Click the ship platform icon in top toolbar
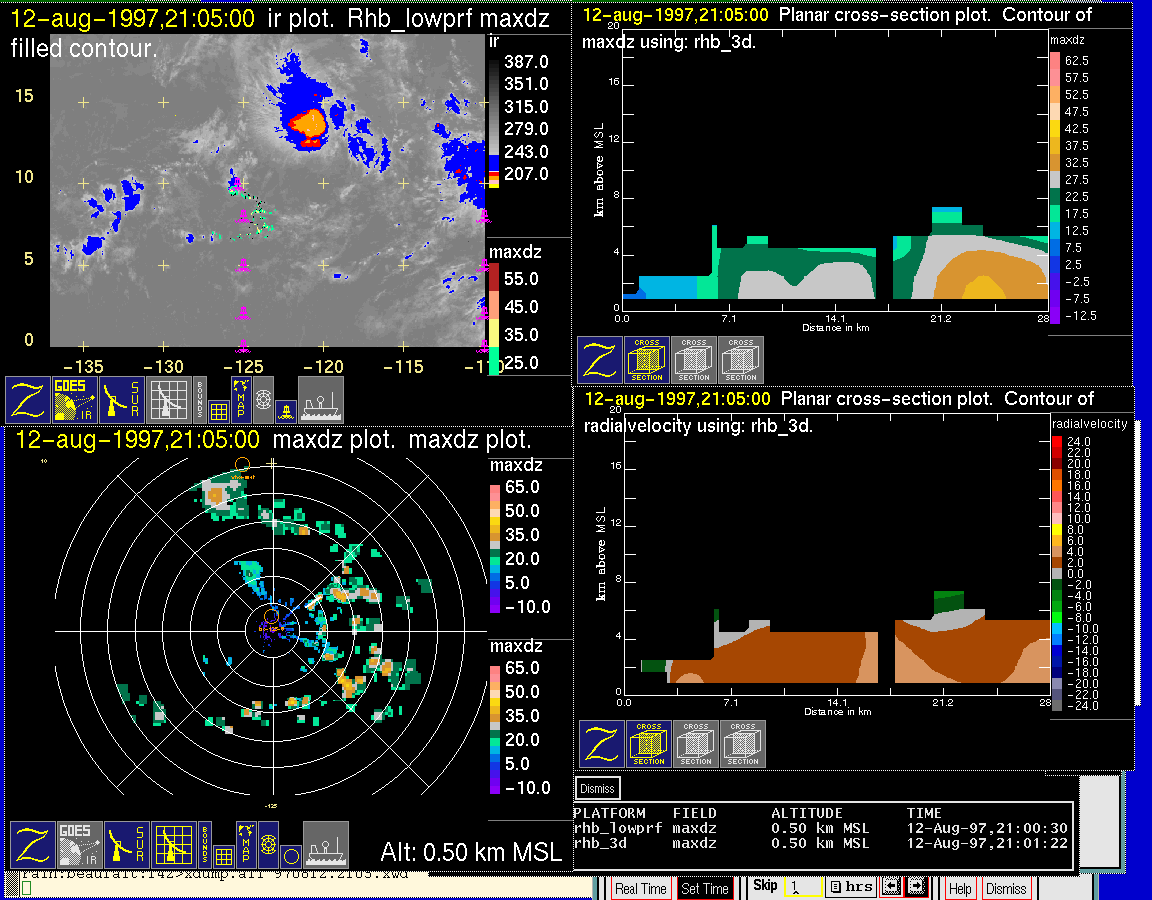The image size is (1152, 900). tap(321, 400)
